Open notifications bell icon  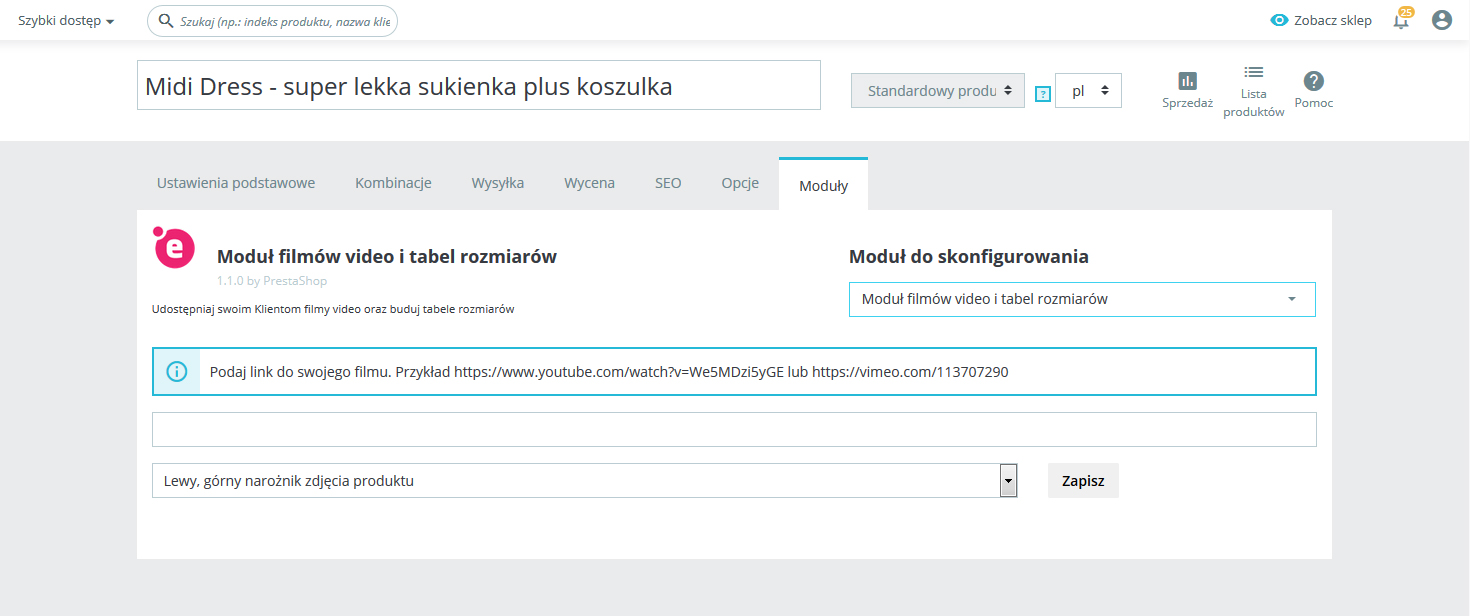[1402, 21]
